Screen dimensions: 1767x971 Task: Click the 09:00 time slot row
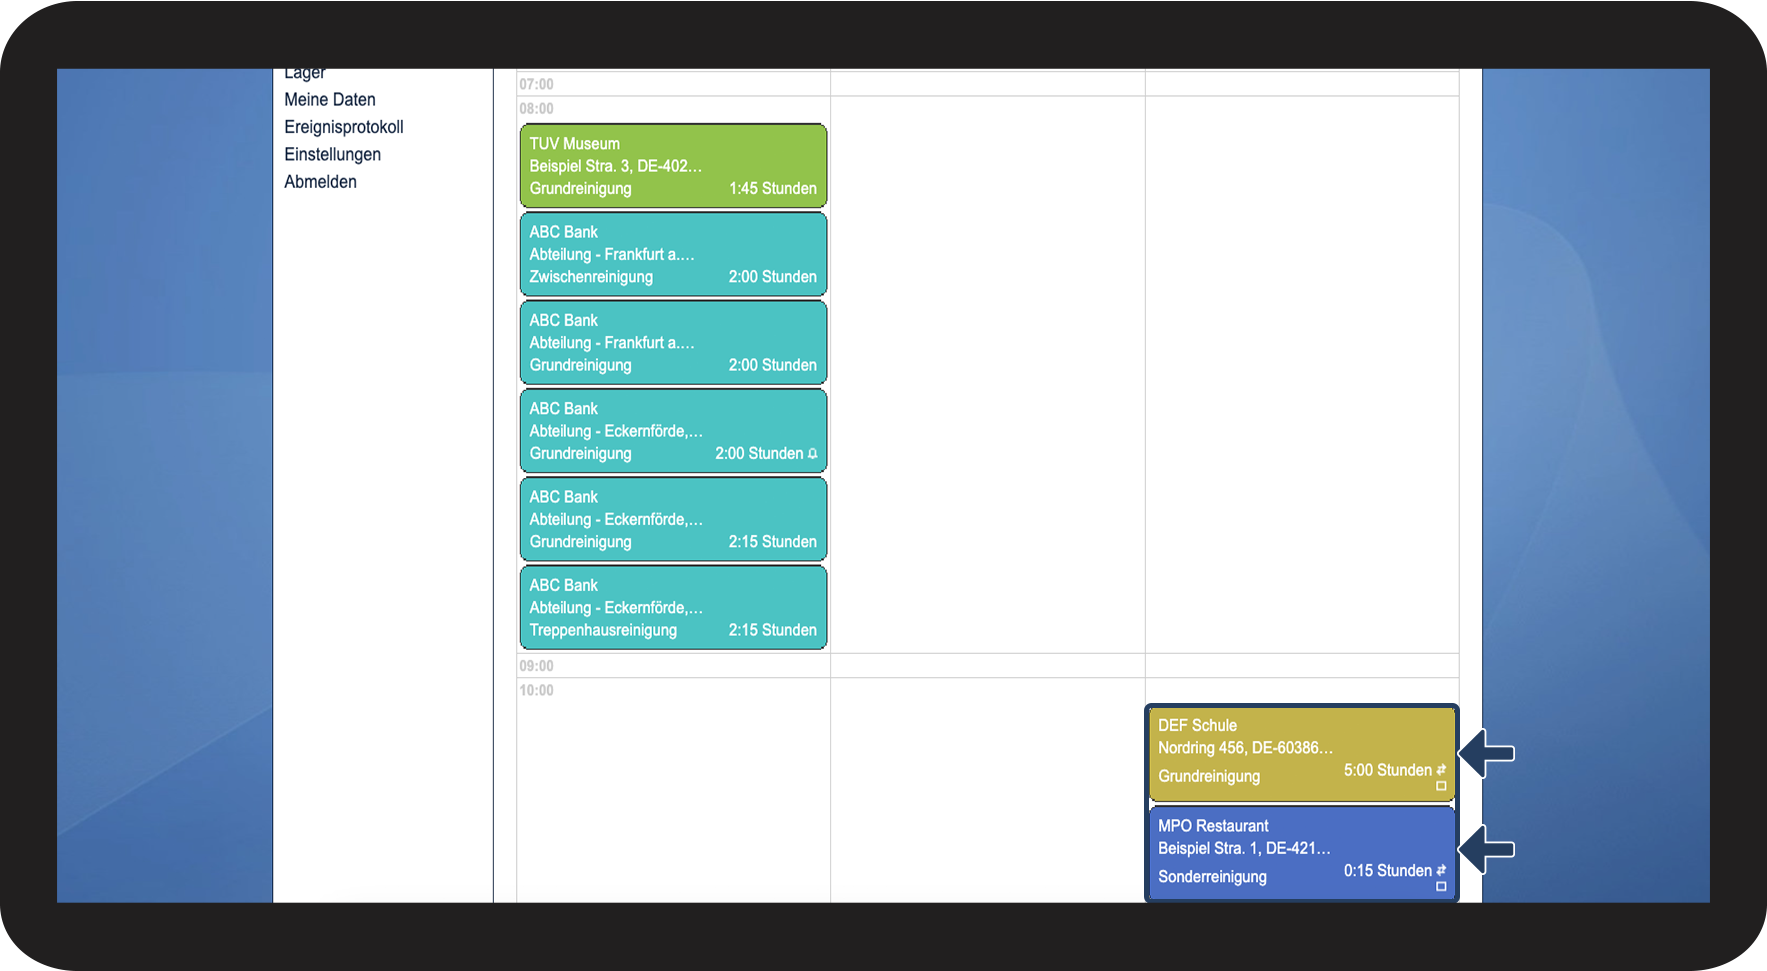point(988,666)
